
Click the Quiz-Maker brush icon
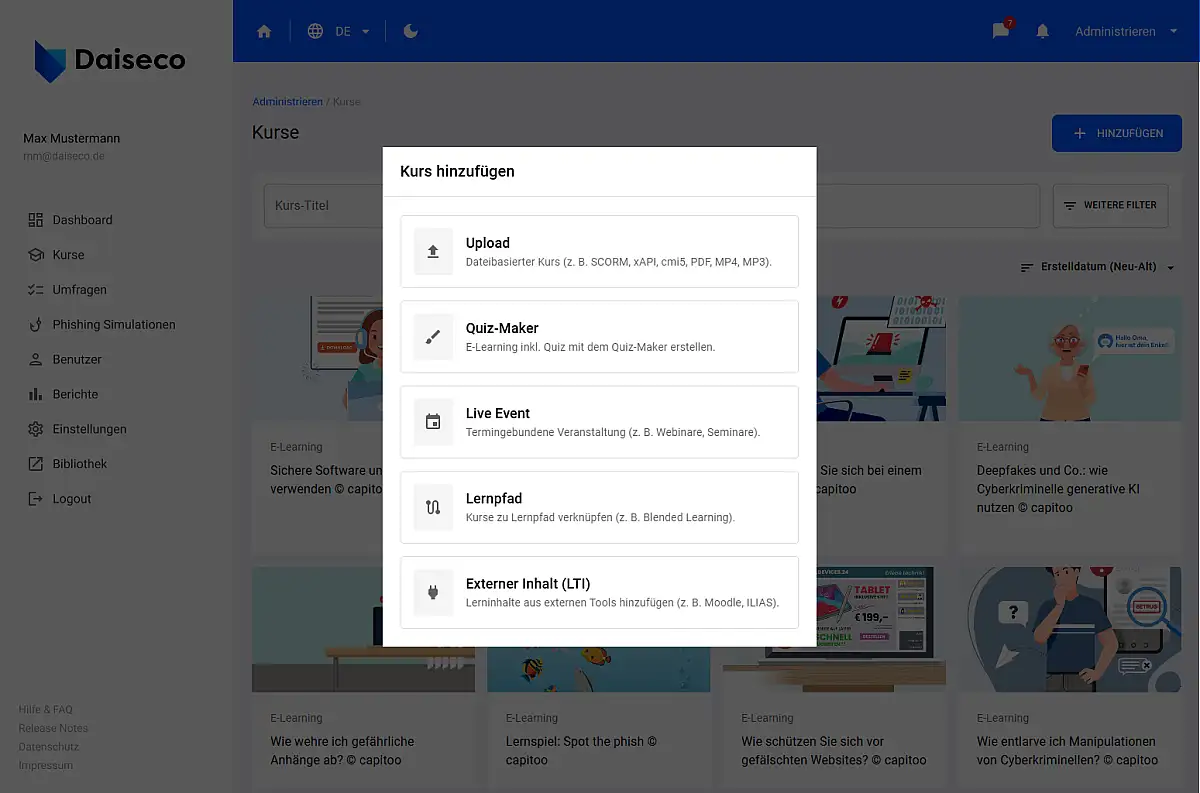point(433,337)
